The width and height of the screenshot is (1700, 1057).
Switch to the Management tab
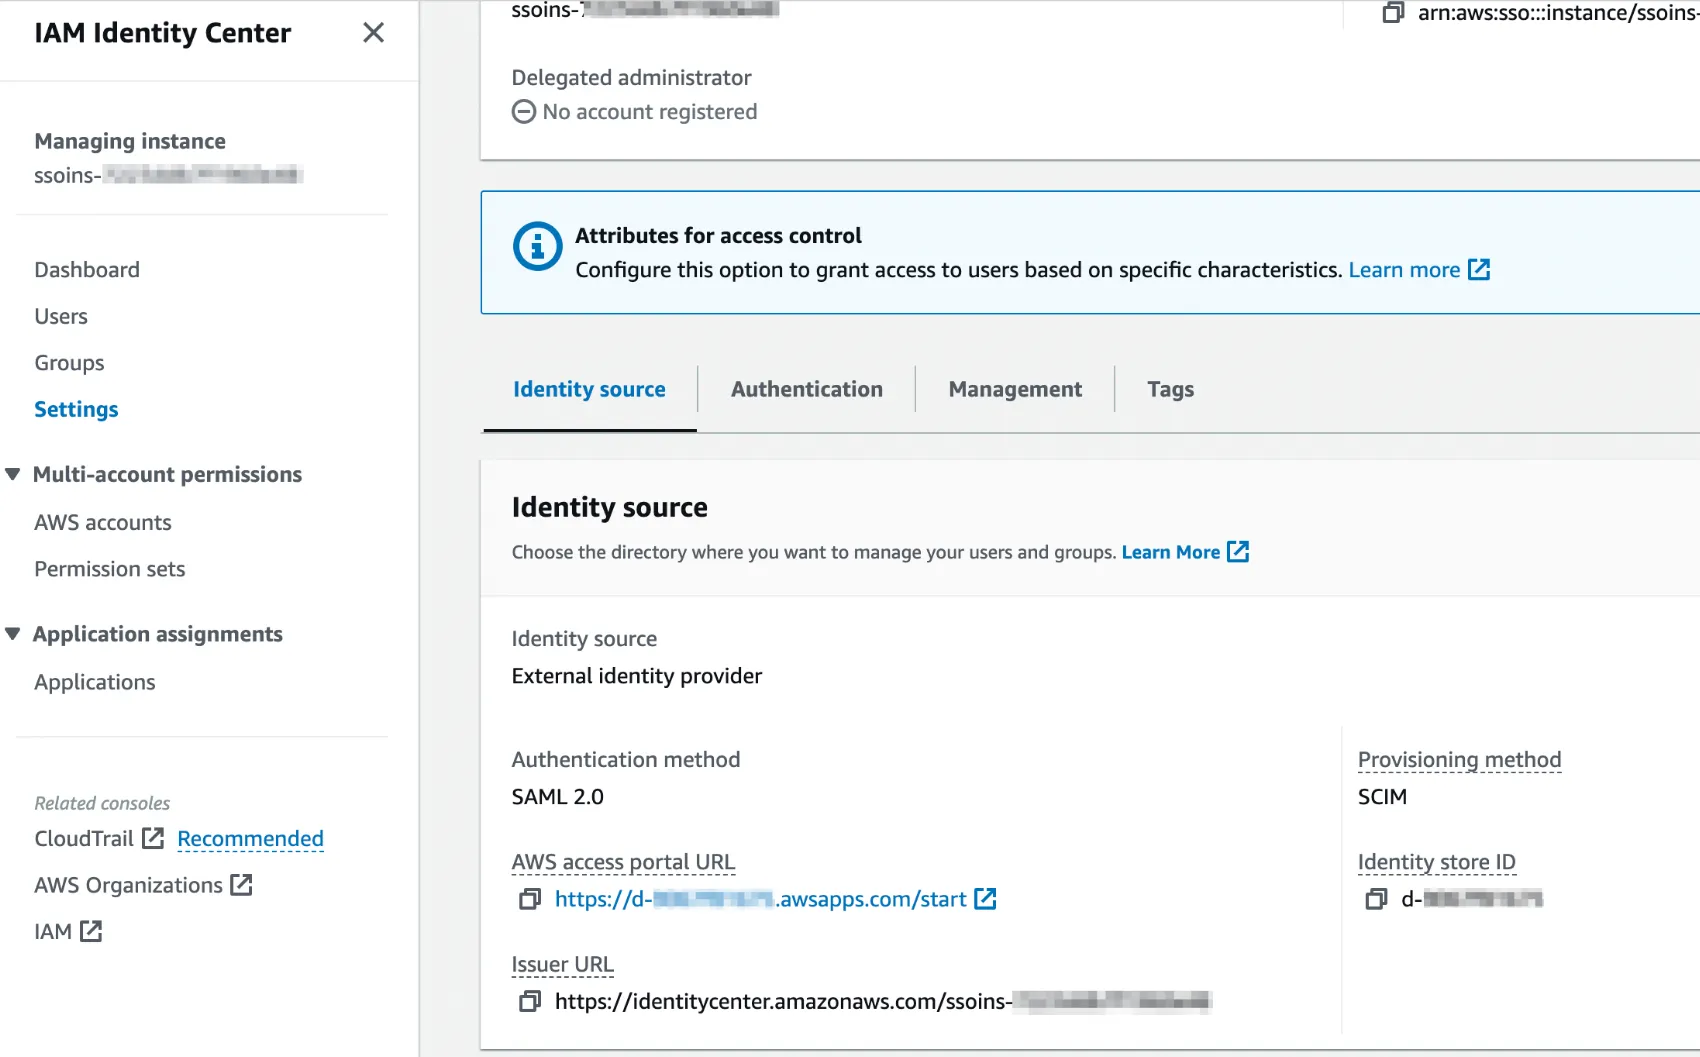[x=1014, y=389]
